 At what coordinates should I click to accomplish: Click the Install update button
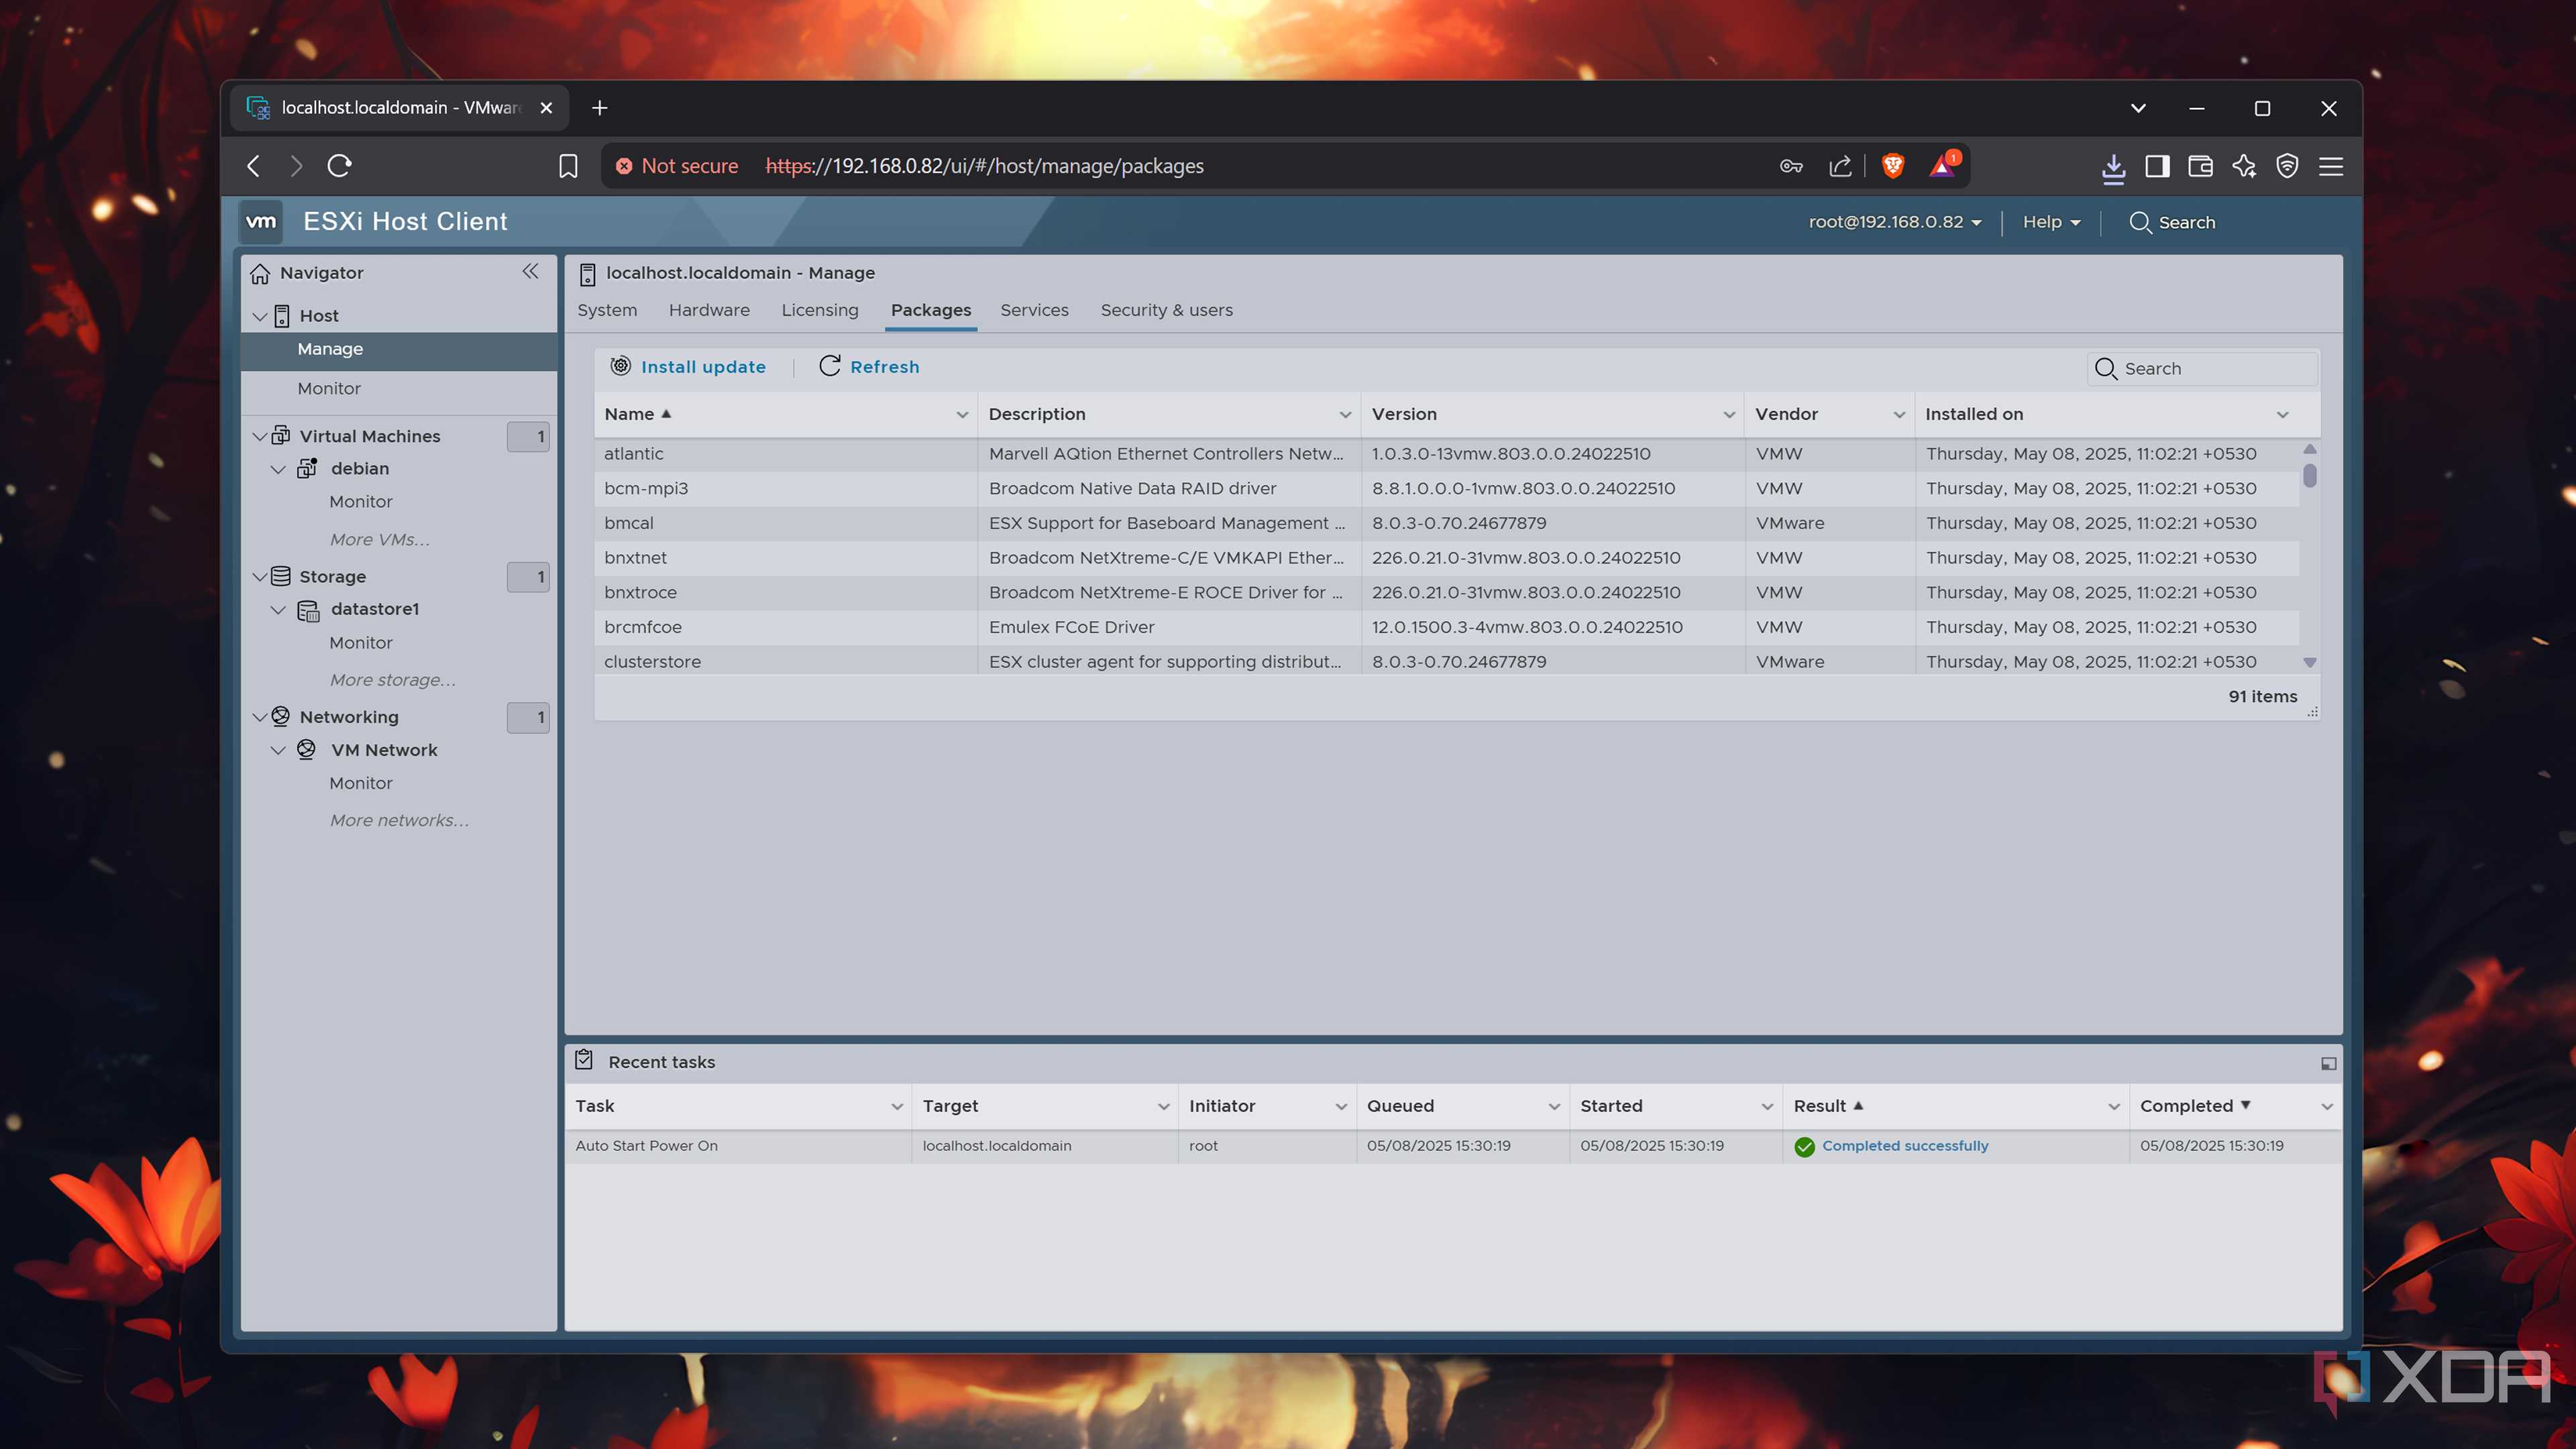pos(688,367)
